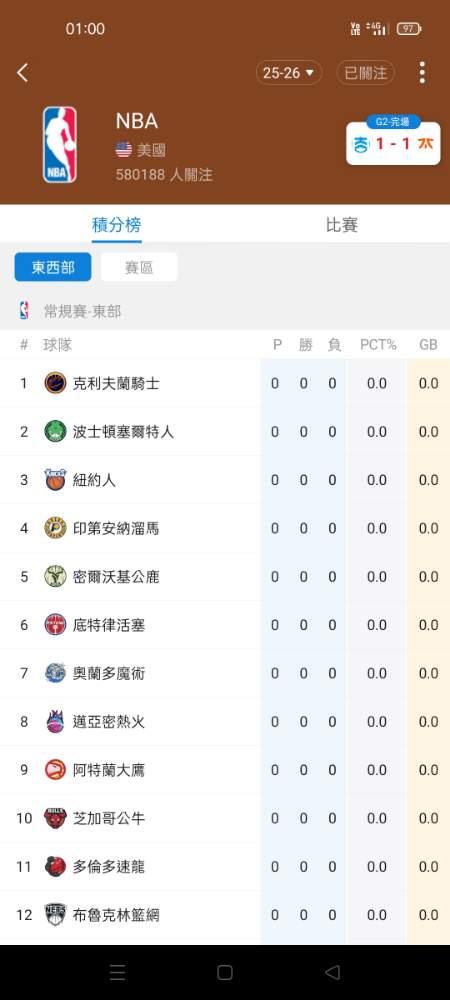Open the 邁亞密熱火 team row
The height and width of the screenshot is (1000, 450).
[x=225, y=721]
